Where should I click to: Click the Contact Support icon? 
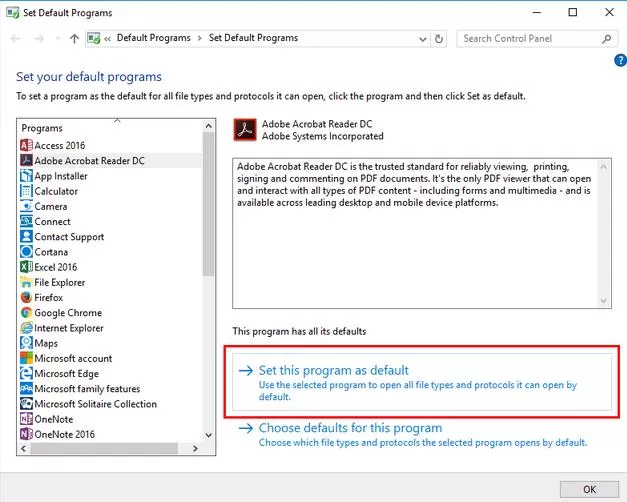(26, 236)
